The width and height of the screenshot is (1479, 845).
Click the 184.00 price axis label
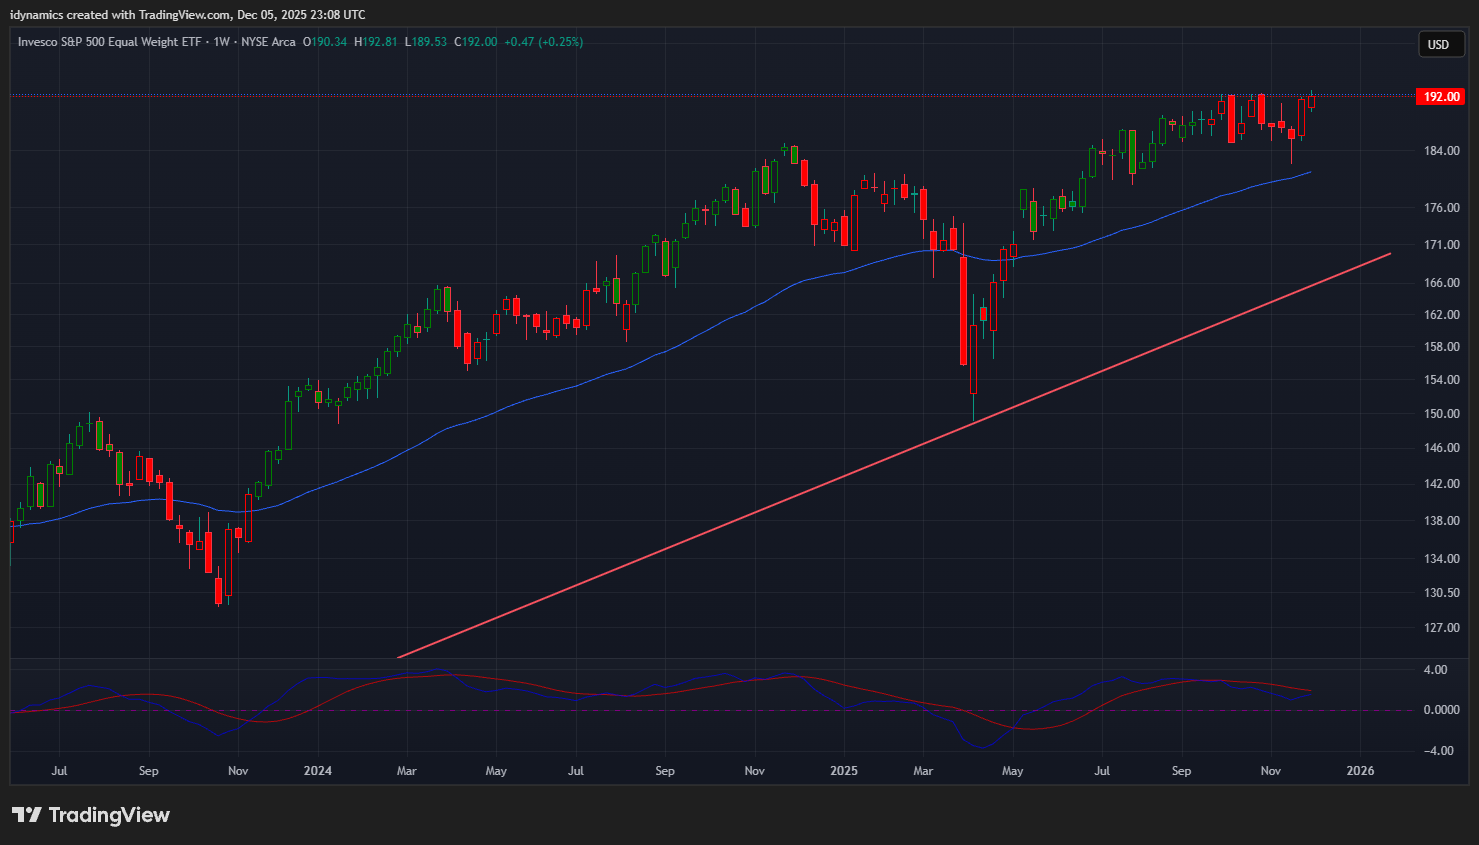1441,151
